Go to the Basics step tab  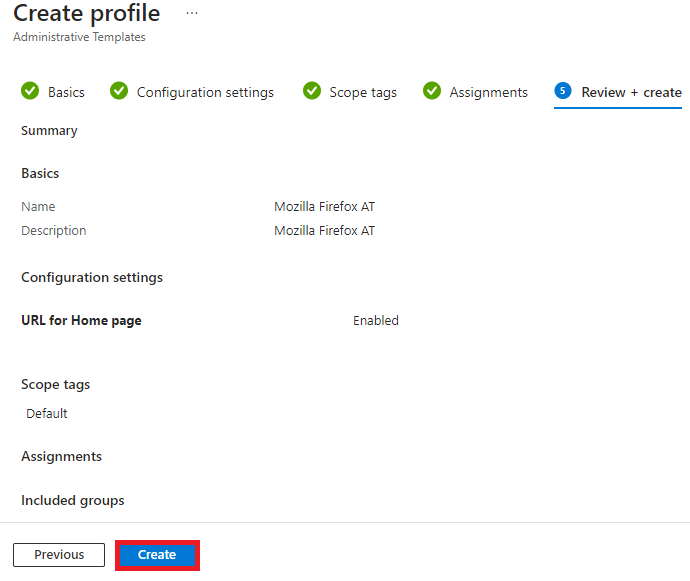[53, 92]
